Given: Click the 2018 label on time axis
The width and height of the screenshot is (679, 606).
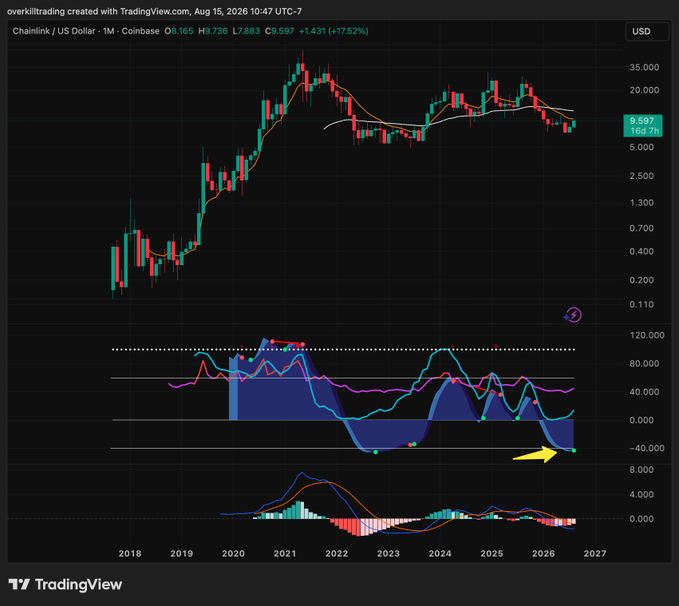Looking at the screenshot, I should (130, 553).
